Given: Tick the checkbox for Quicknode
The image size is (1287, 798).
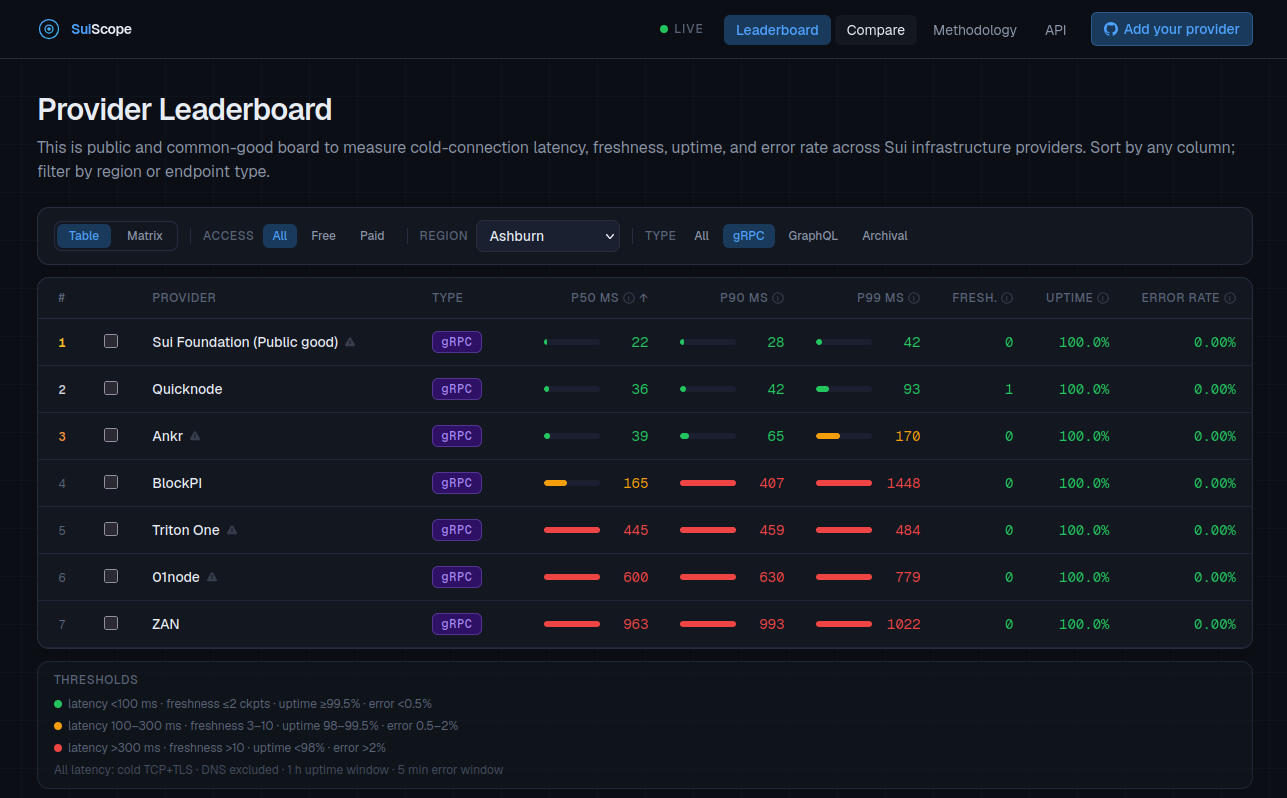Looking at the screenshot, I should (x=111, y=388).
